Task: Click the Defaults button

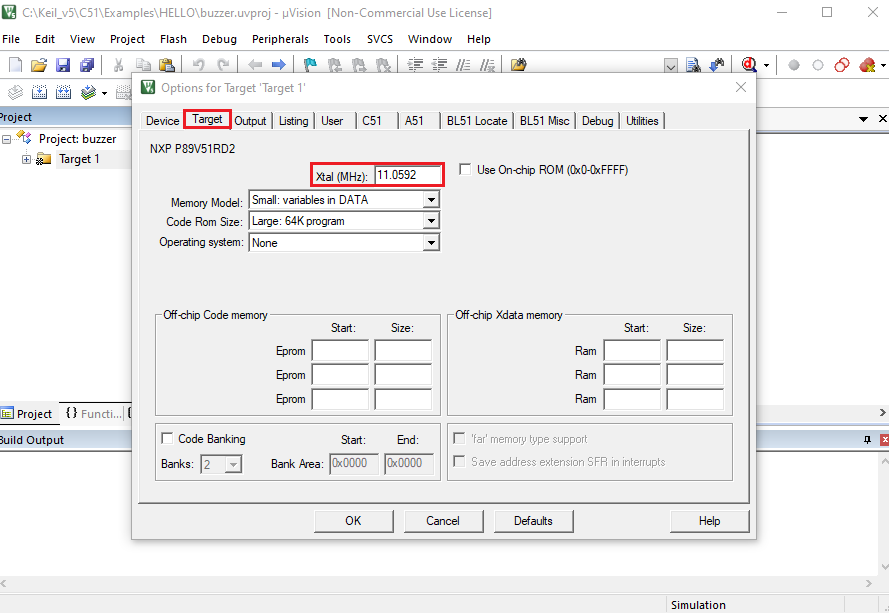Action: pyautogui.click(x=533, y=521)
